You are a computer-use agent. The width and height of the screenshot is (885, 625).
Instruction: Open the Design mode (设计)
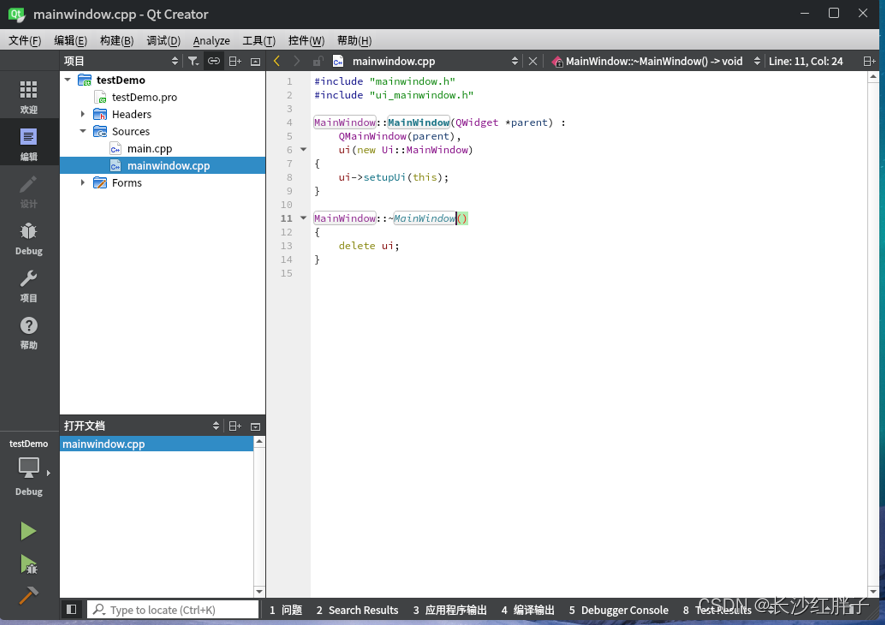click(x=29, y=191)
